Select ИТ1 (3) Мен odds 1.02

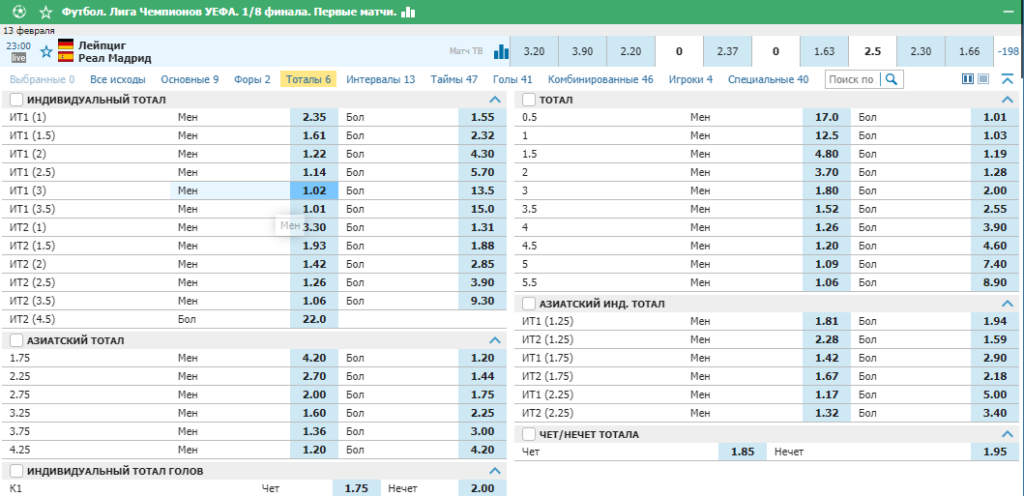coord(314,191)
